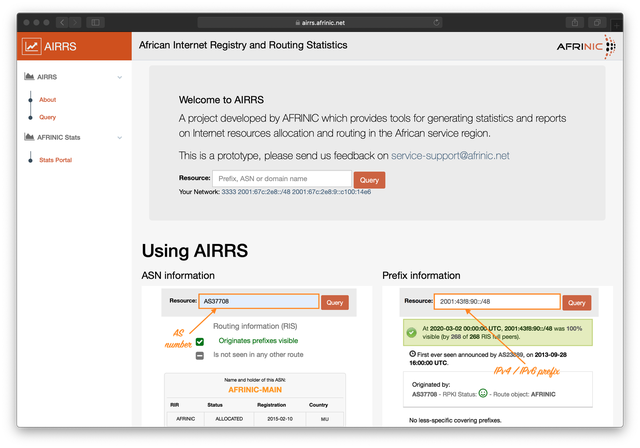This screenshot has width=640, height=448.
Task: Click the ASN information heading
Action: (178, 275)
